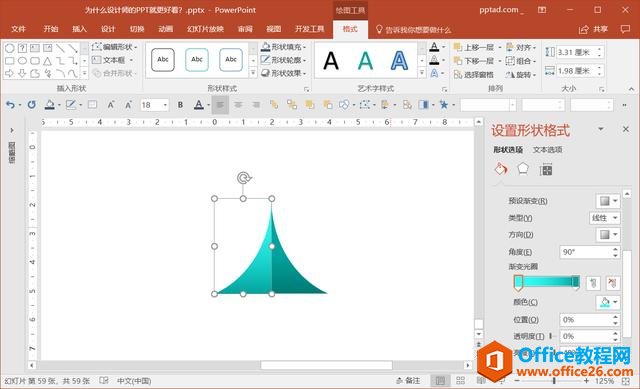The height and width of the screenshot is (389, 640).
Task: Click the angle 90° input field
Action: coord(585,252)
